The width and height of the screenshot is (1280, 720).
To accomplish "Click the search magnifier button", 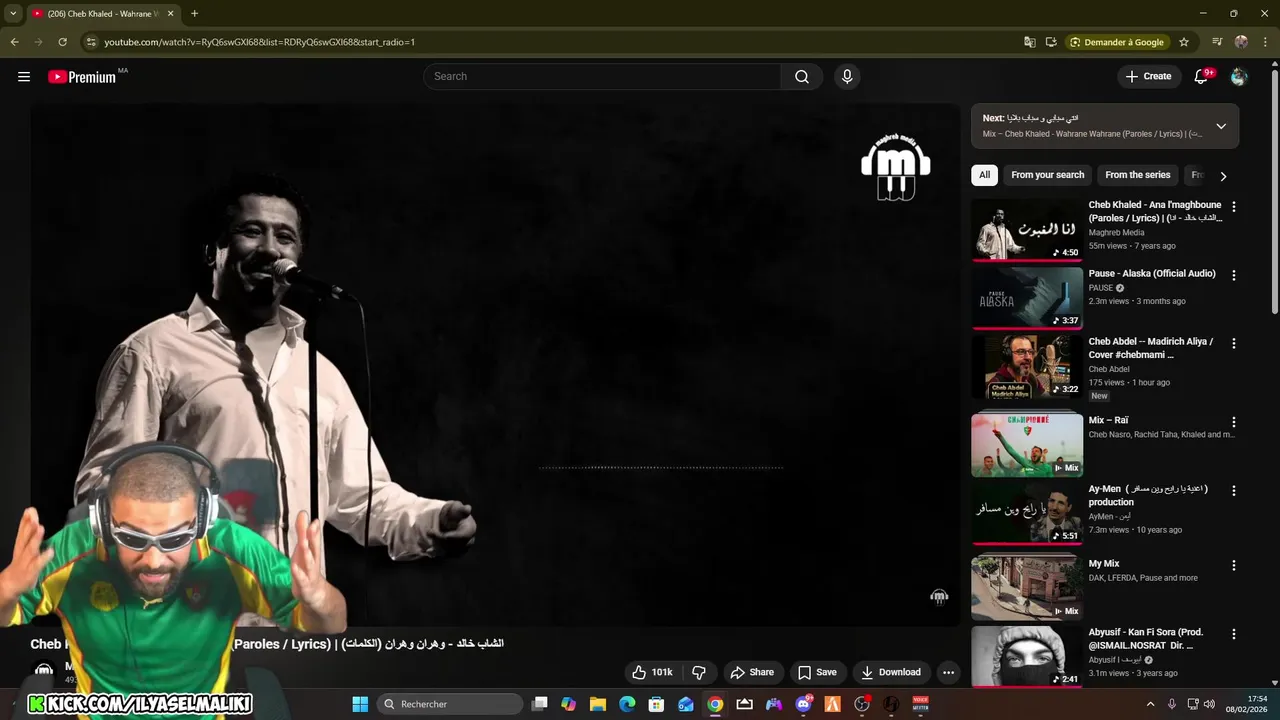I will (802, 76).
